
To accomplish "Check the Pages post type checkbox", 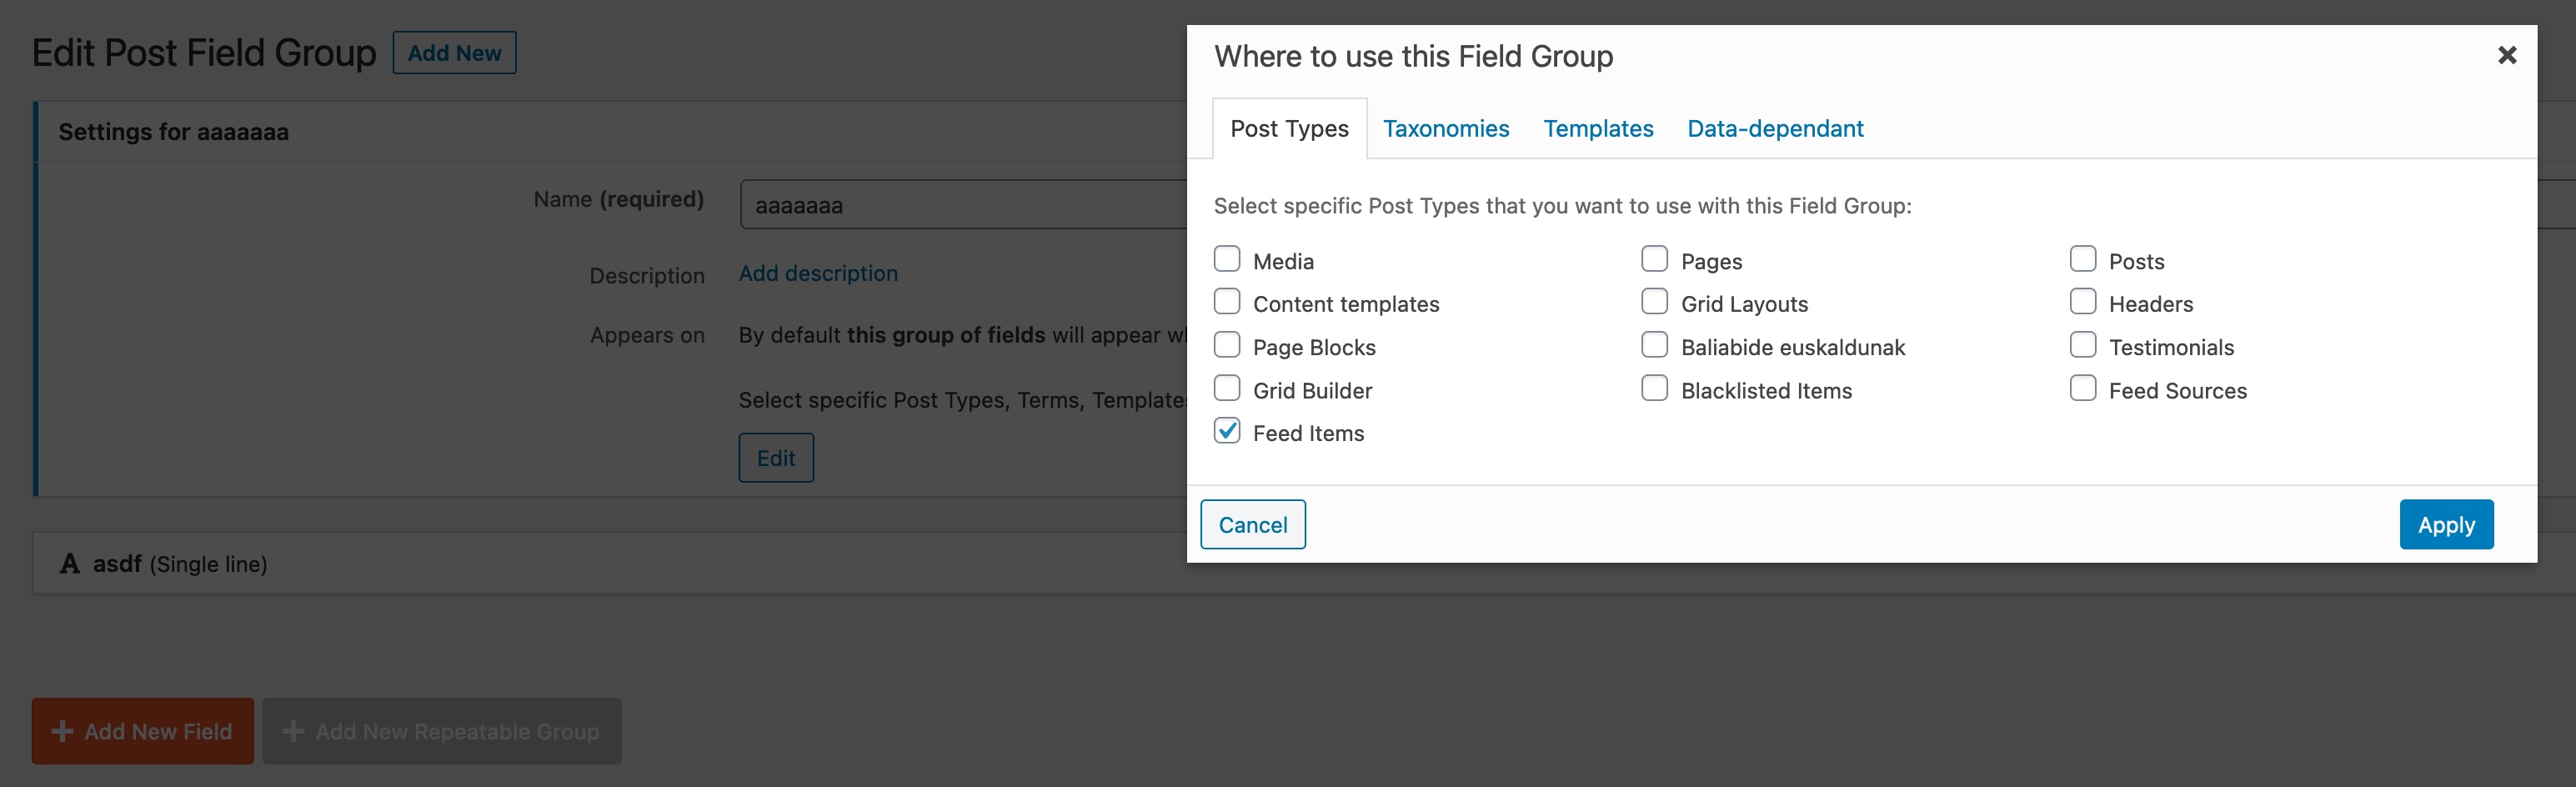I will pyautogui.click(x=1655, y=259).
